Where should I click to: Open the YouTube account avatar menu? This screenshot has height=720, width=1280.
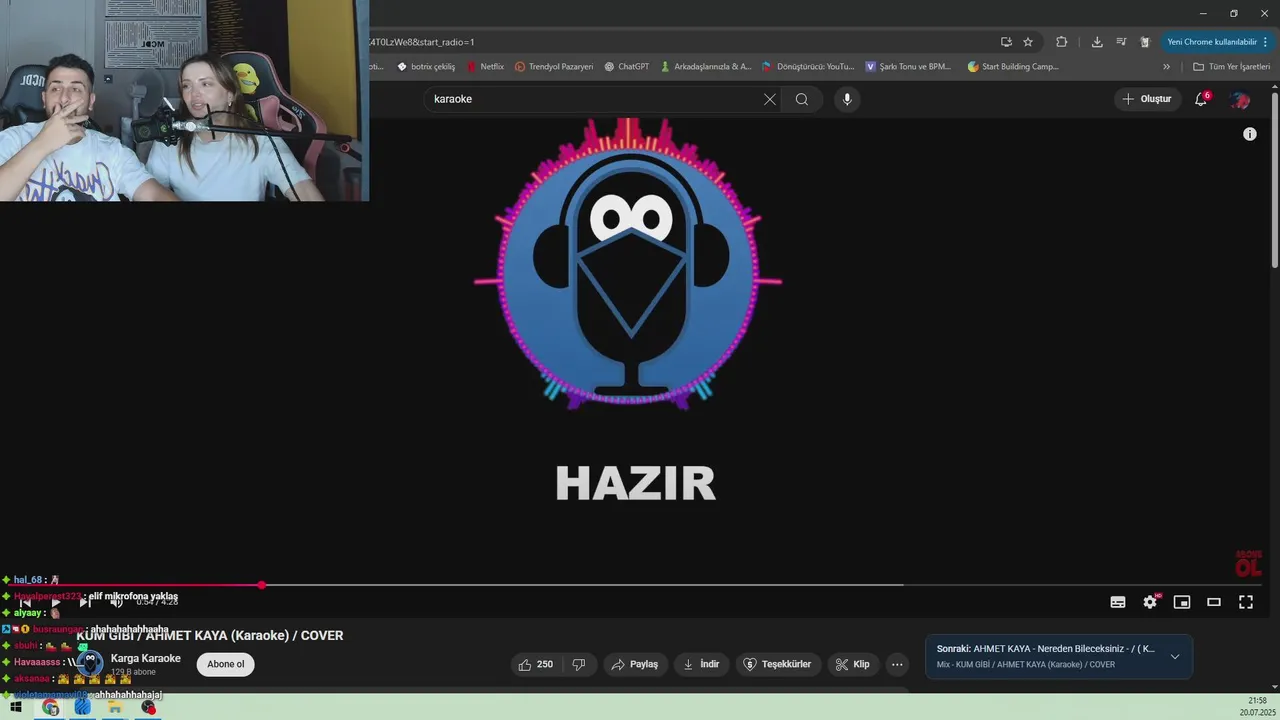click(x=1241, y=99)
